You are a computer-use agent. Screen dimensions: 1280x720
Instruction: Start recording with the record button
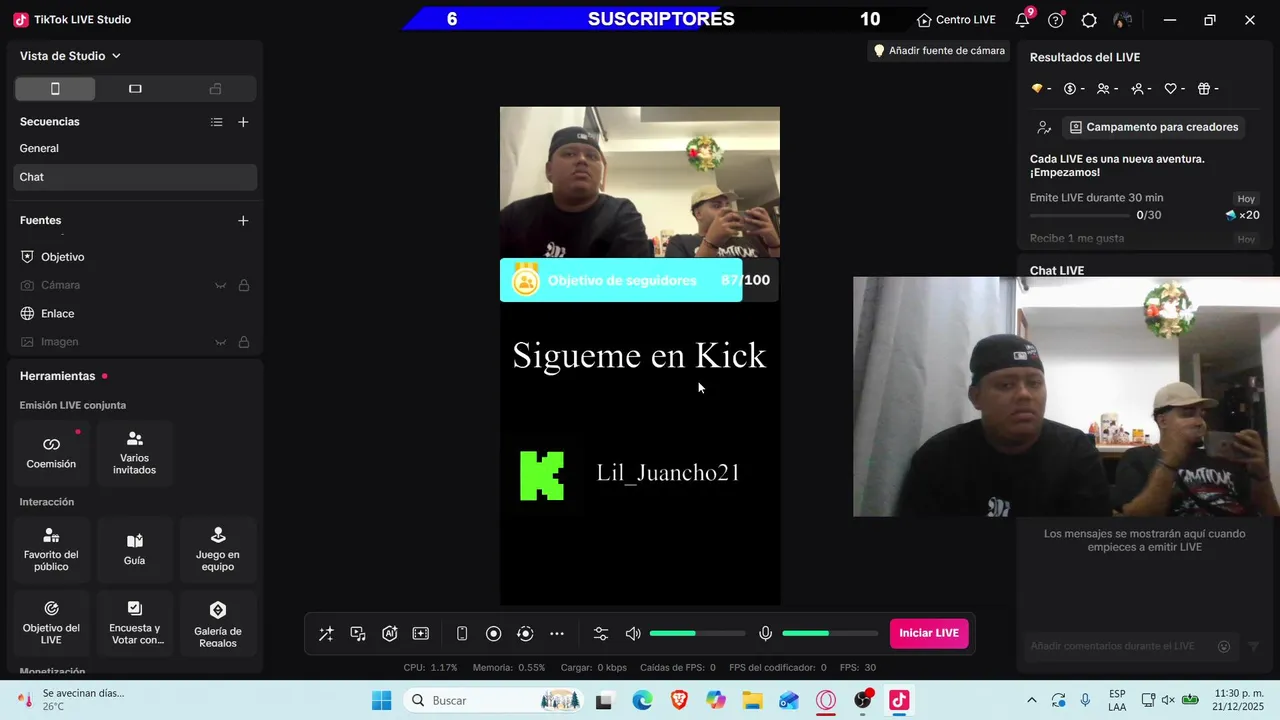click(493, 634)
